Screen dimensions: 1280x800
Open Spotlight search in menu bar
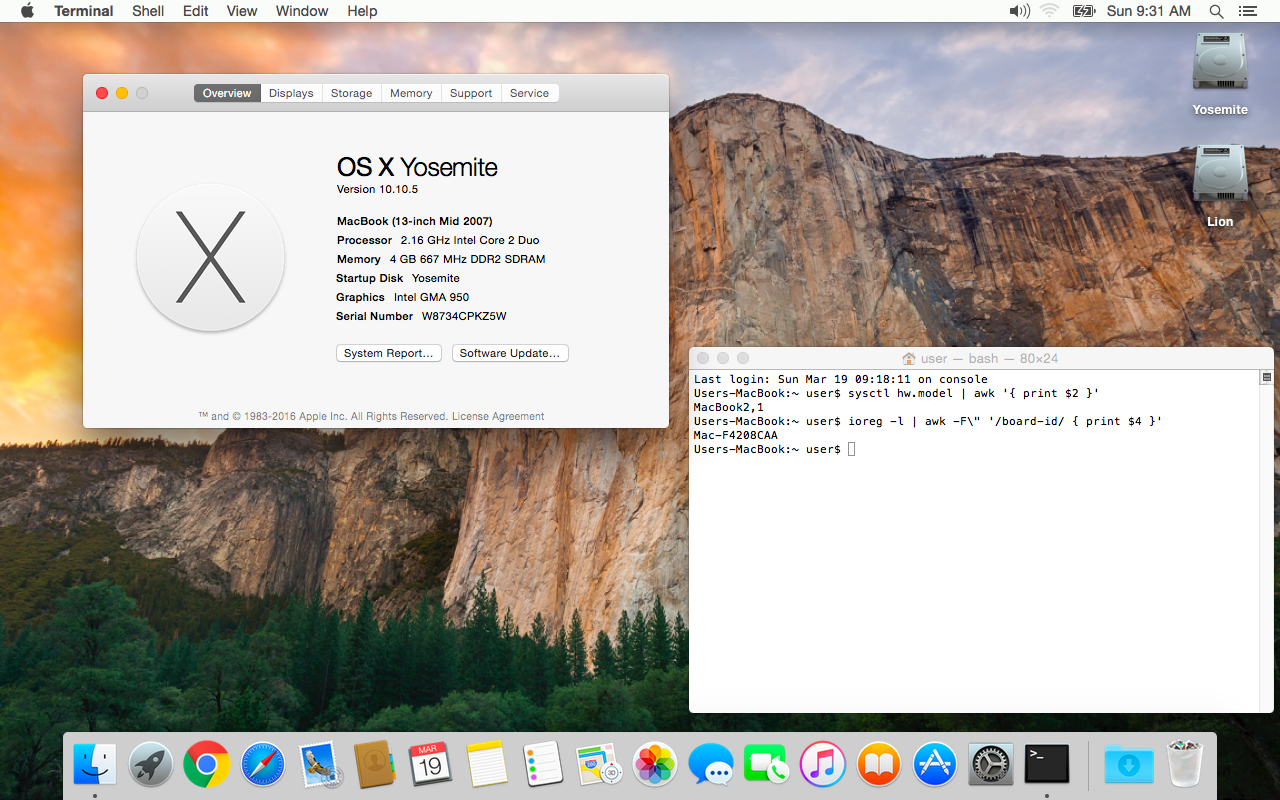coord(1216,11)
